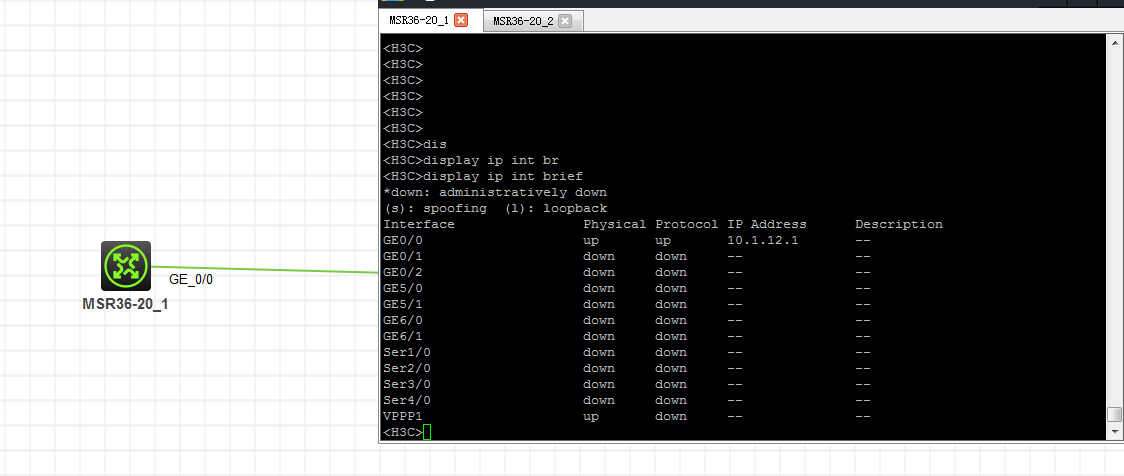Click the '(s): spoofing (l): loopback' legend line

[495, 209]
